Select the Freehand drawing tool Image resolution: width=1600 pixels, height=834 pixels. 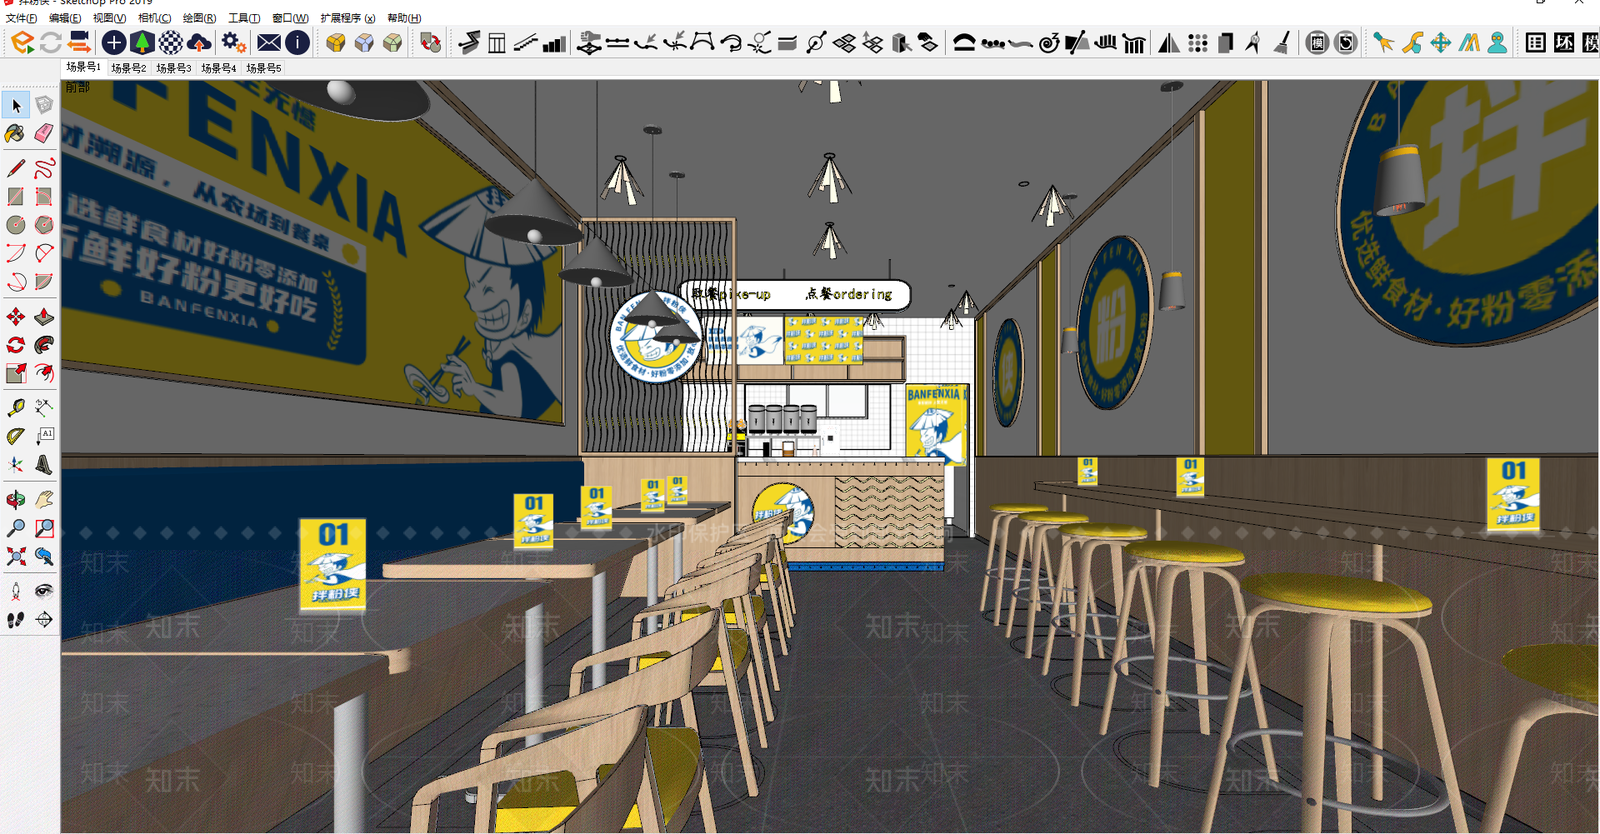[44, 168]
